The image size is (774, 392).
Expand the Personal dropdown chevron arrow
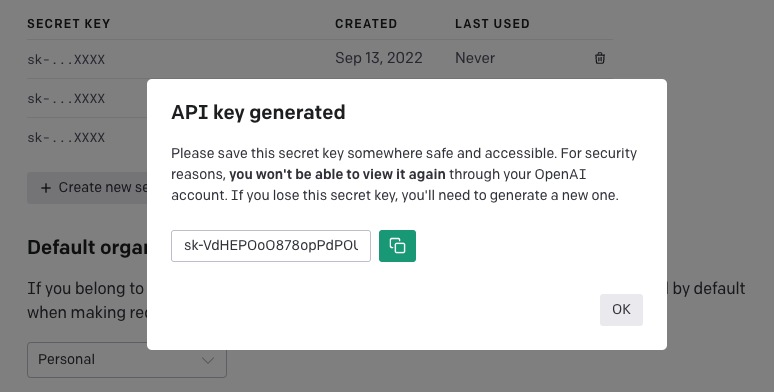208,360
